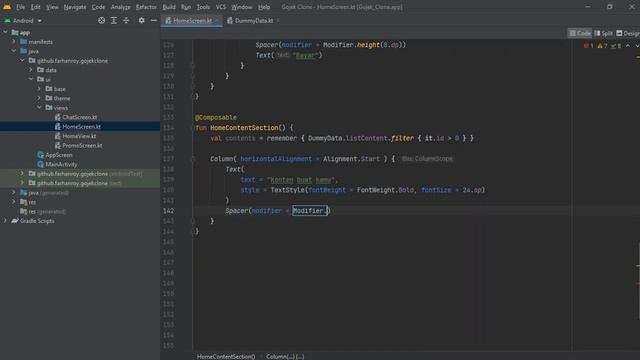Viewport: 640px width, 360px height.
Task: Click HomeContentSection() breadcrumb
Action: [226, 356]
